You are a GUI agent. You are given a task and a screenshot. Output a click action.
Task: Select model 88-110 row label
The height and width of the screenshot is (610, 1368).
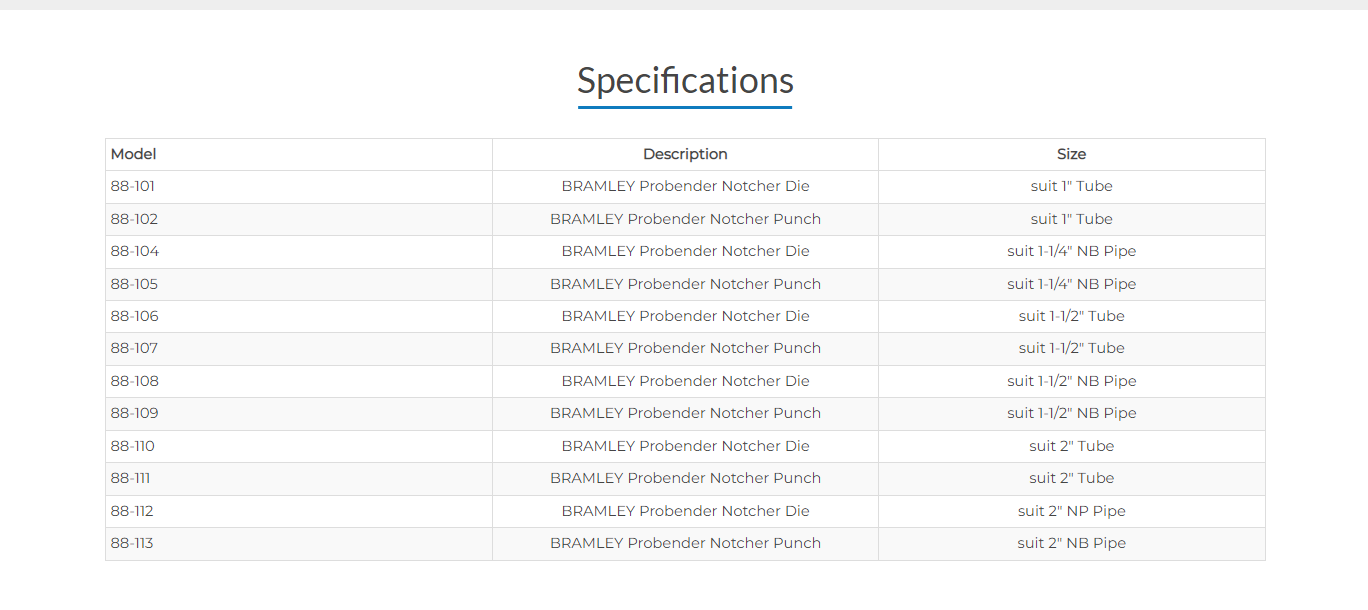tap(133, 446)
